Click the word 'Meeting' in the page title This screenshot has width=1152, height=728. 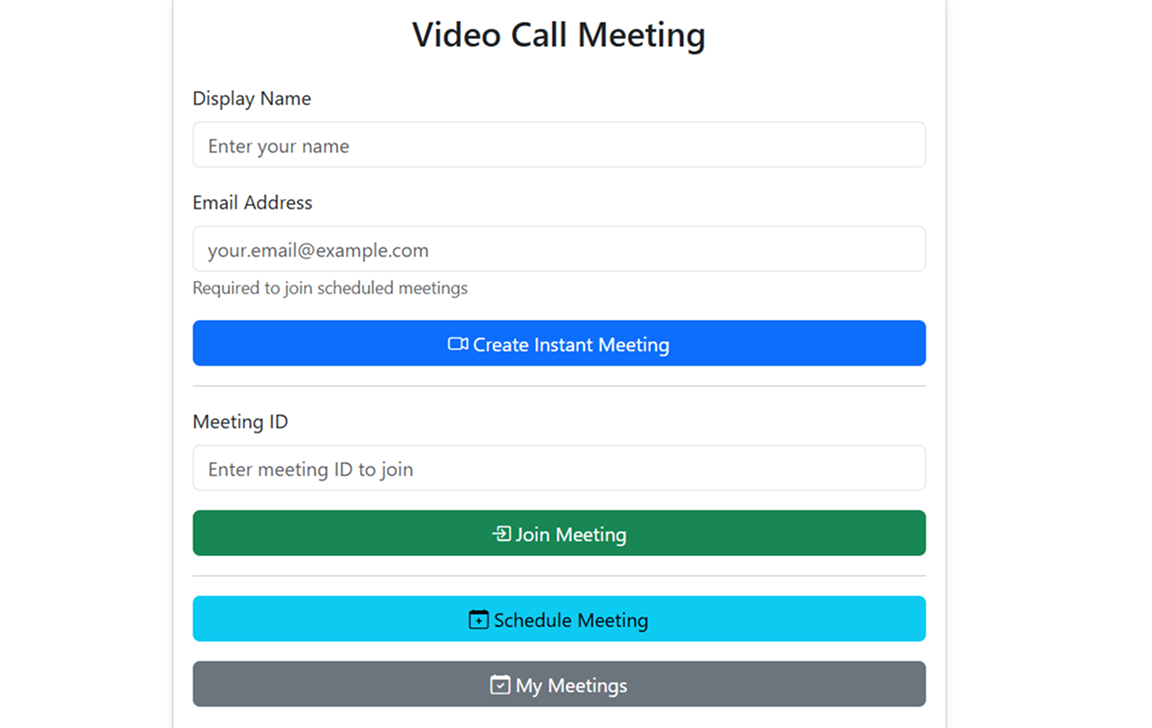tap(641, 35)
